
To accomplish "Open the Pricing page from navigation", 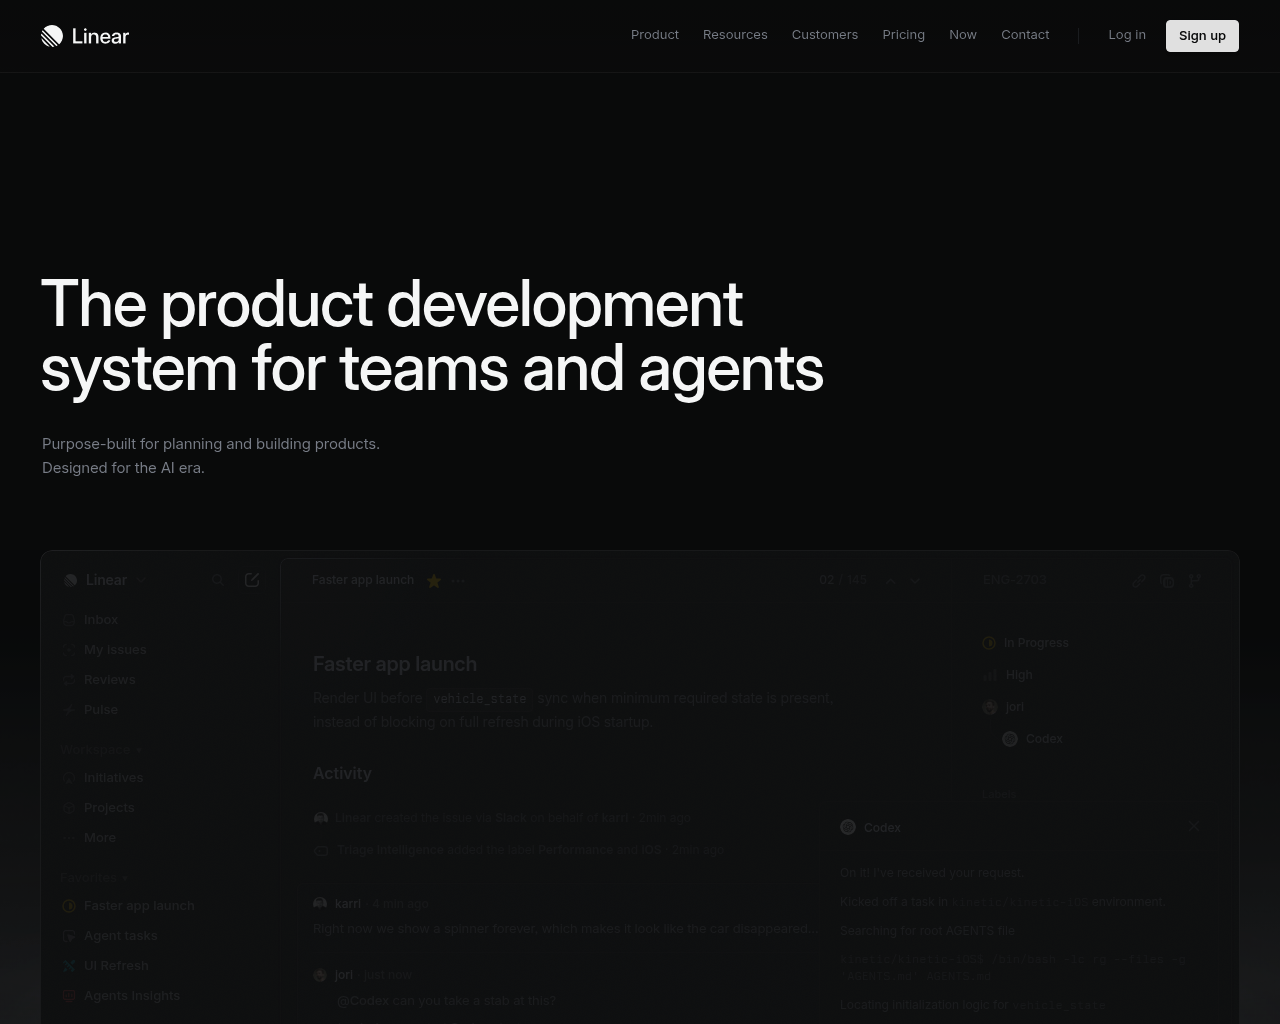I will (903, 35).
